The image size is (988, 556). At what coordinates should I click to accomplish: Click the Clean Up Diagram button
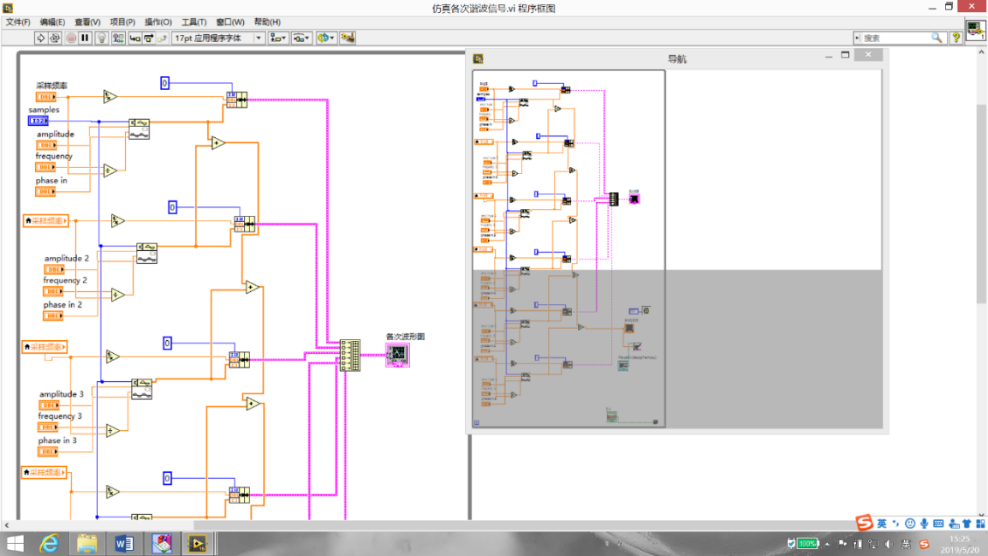pyautogui.click(x=348, y=38)
